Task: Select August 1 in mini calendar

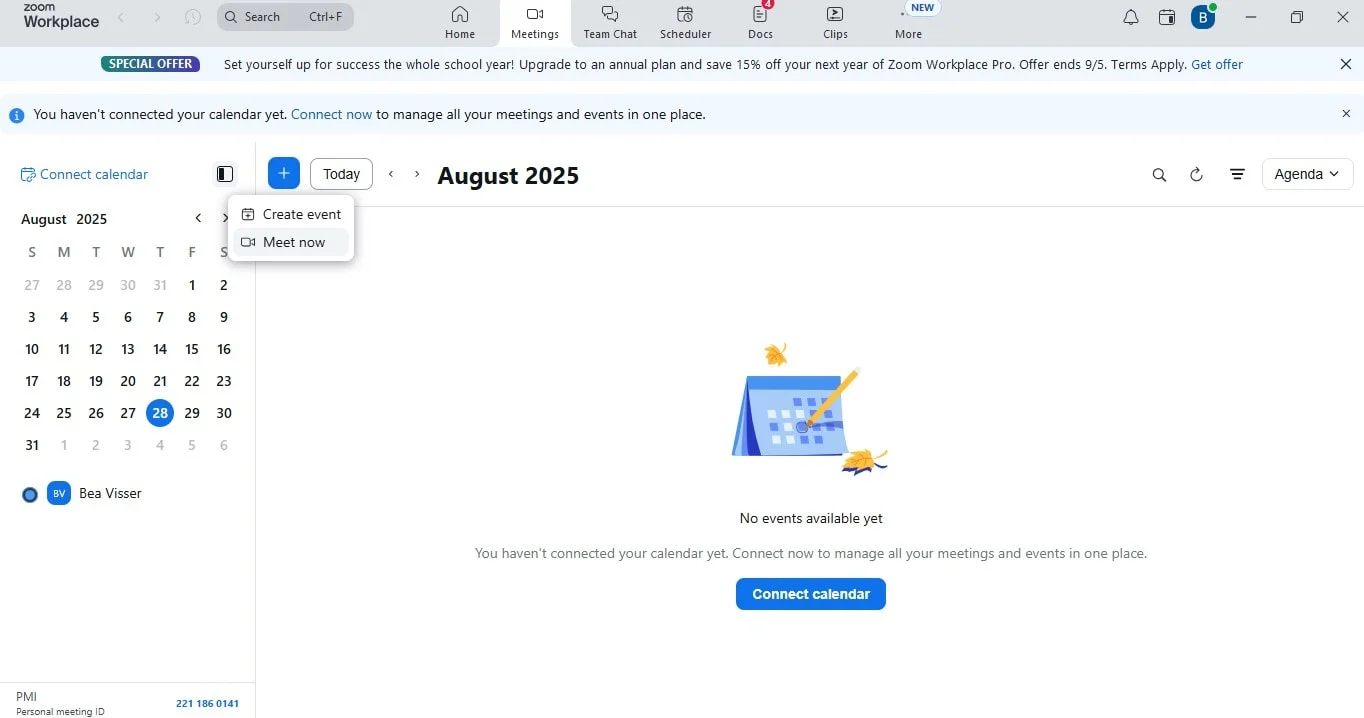Action: (192, 285)
